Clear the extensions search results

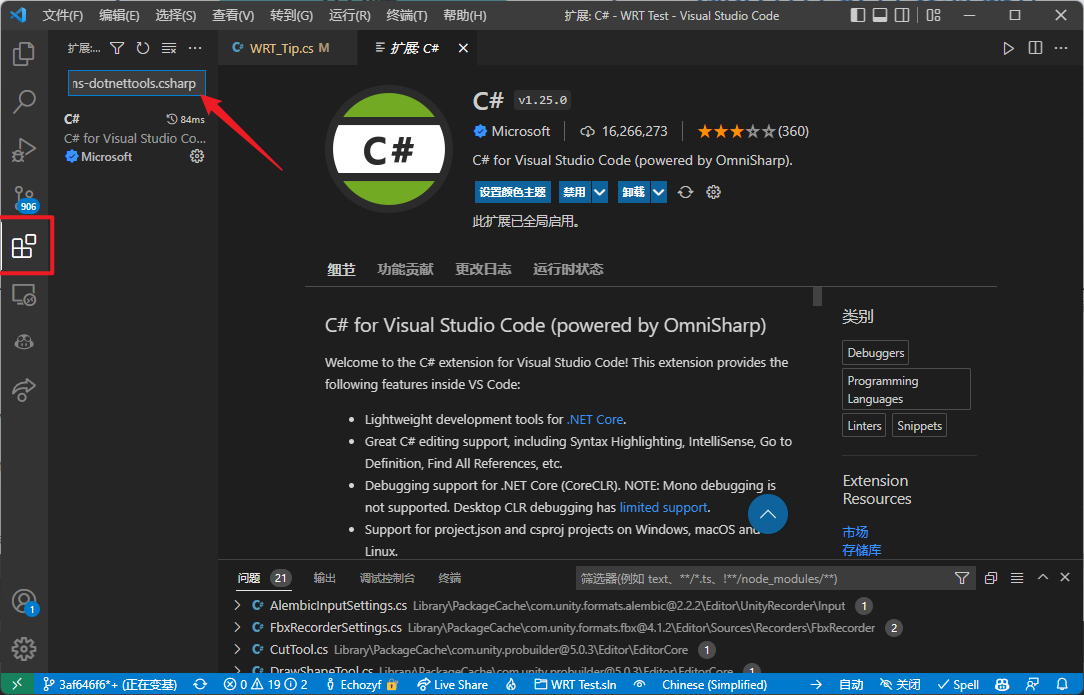click(x=169, y=48)
